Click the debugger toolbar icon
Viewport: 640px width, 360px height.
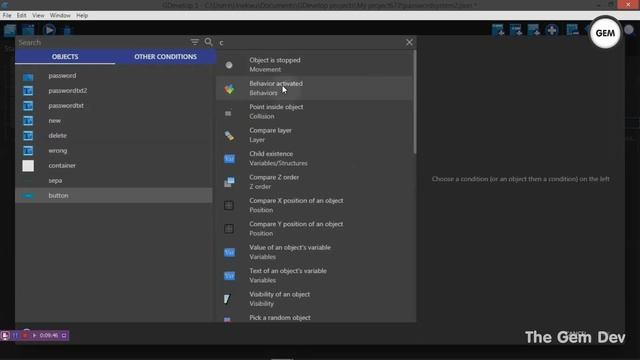(x=67, y=31)
